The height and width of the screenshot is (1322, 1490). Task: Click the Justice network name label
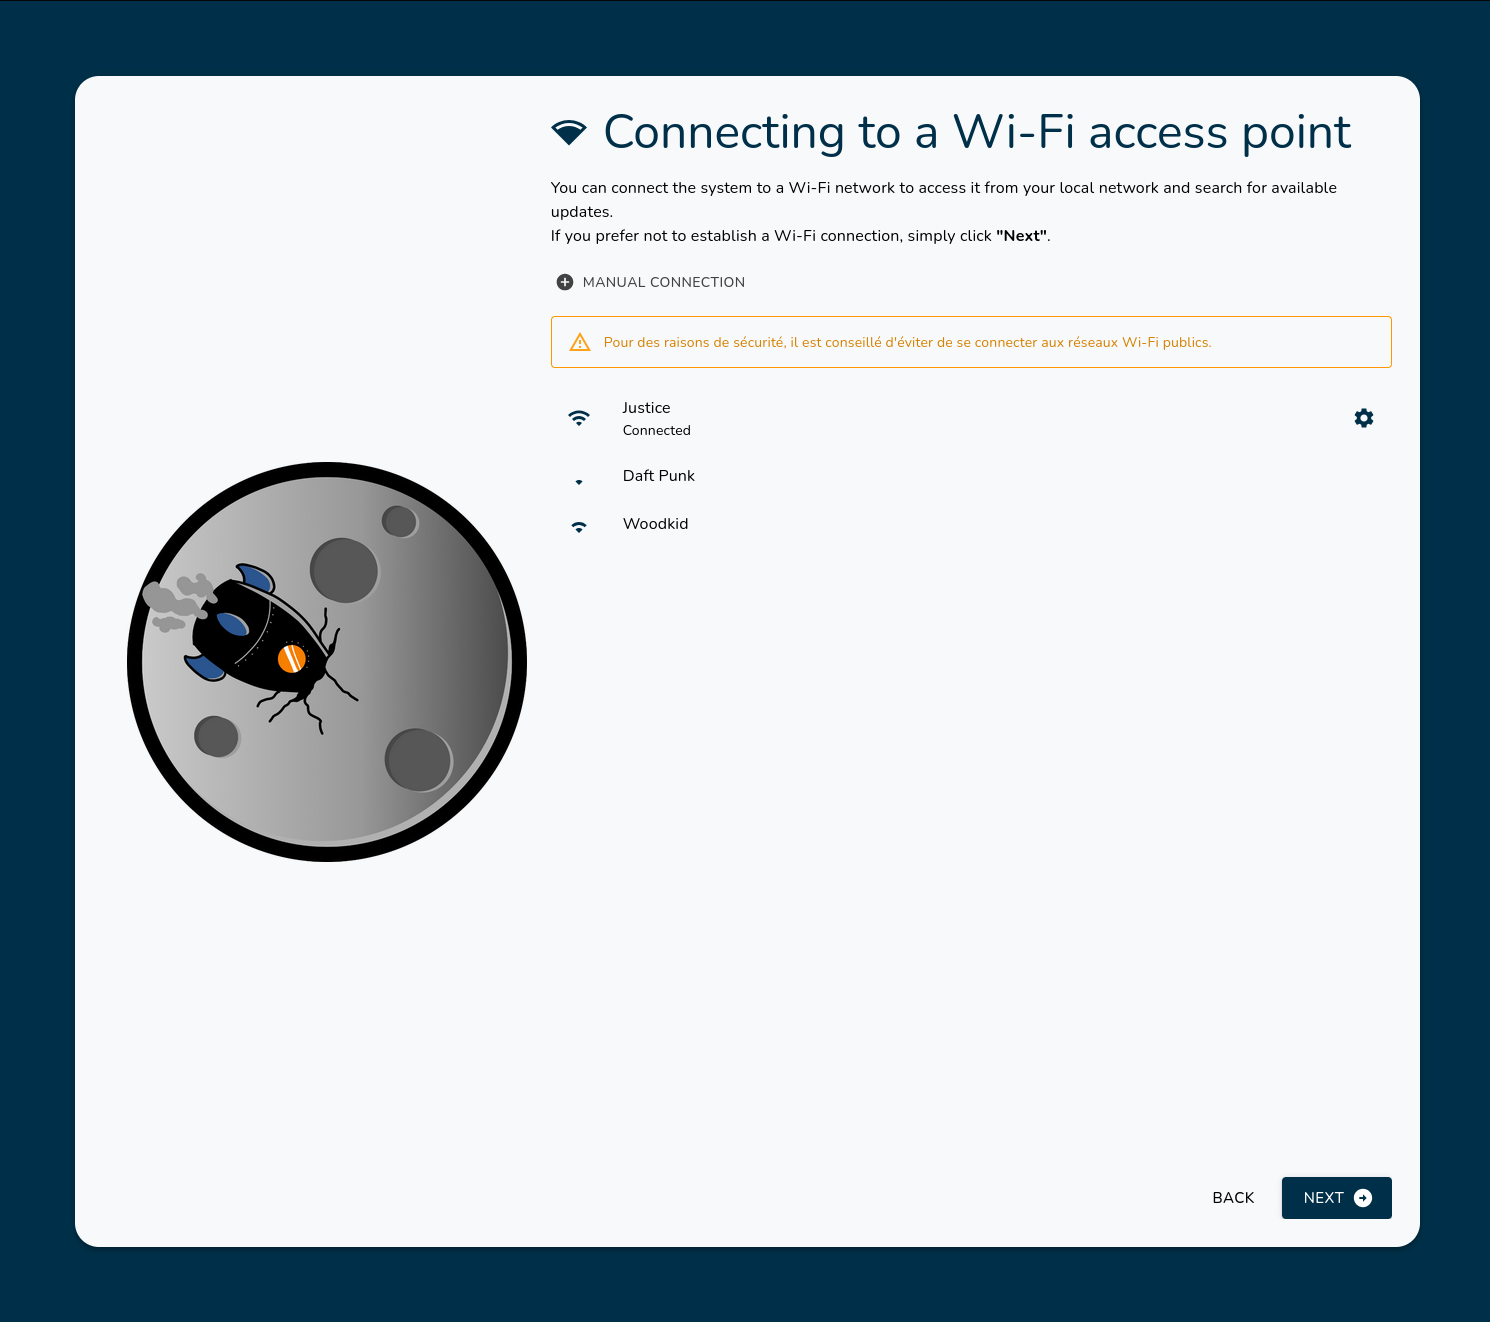point(646,407)
